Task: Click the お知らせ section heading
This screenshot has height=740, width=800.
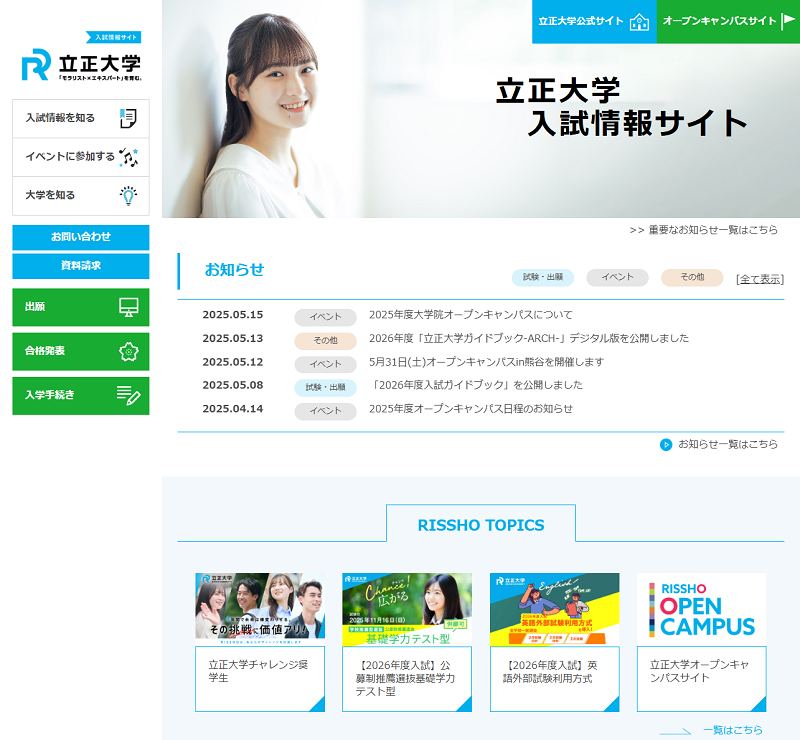Action: (234, 270)
